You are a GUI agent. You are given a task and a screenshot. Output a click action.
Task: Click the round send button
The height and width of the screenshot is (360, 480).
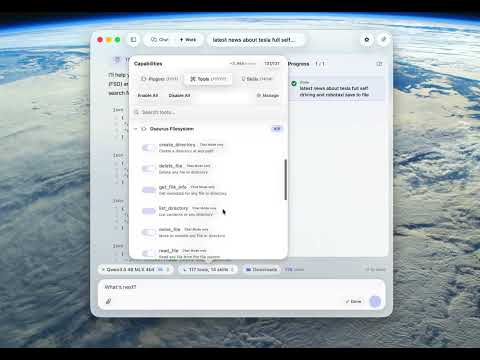pyautogui.click(x=375, y=301)
